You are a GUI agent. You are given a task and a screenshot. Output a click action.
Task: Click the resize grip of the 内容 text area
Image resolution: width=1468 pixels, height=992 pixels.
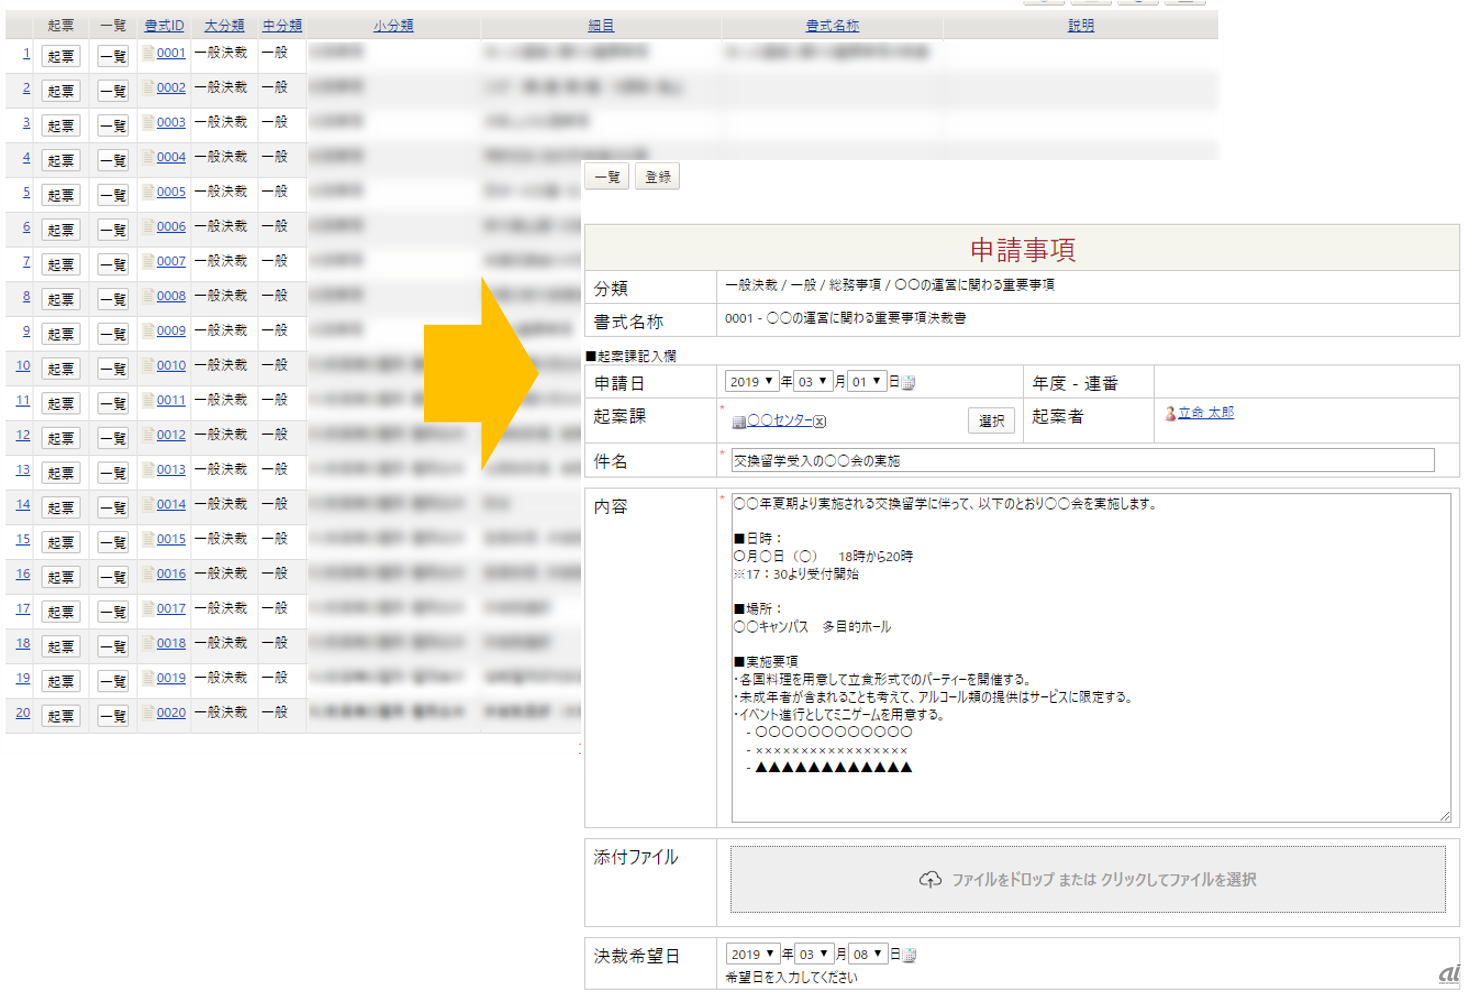tap(1445, 816)
